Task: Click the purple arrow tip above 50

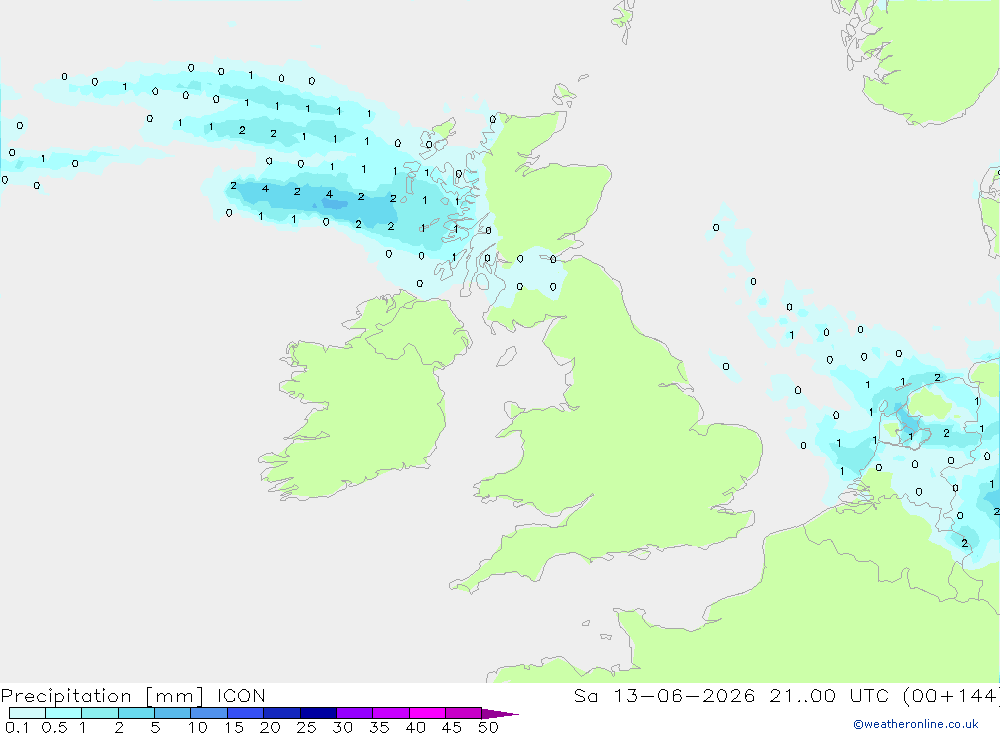Action: [499, 714]
